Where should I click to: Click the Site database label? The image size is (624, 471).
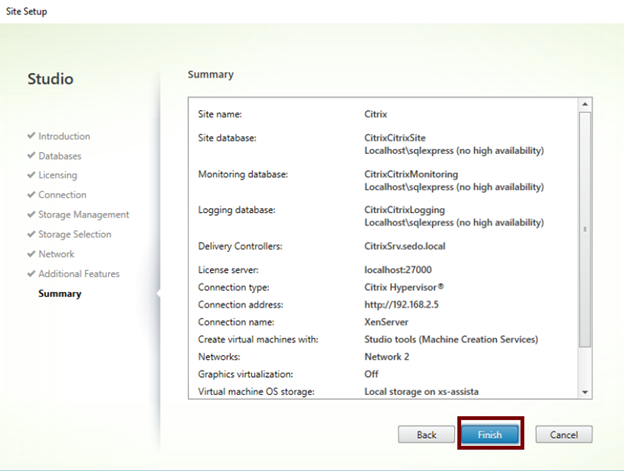(227, 138)
